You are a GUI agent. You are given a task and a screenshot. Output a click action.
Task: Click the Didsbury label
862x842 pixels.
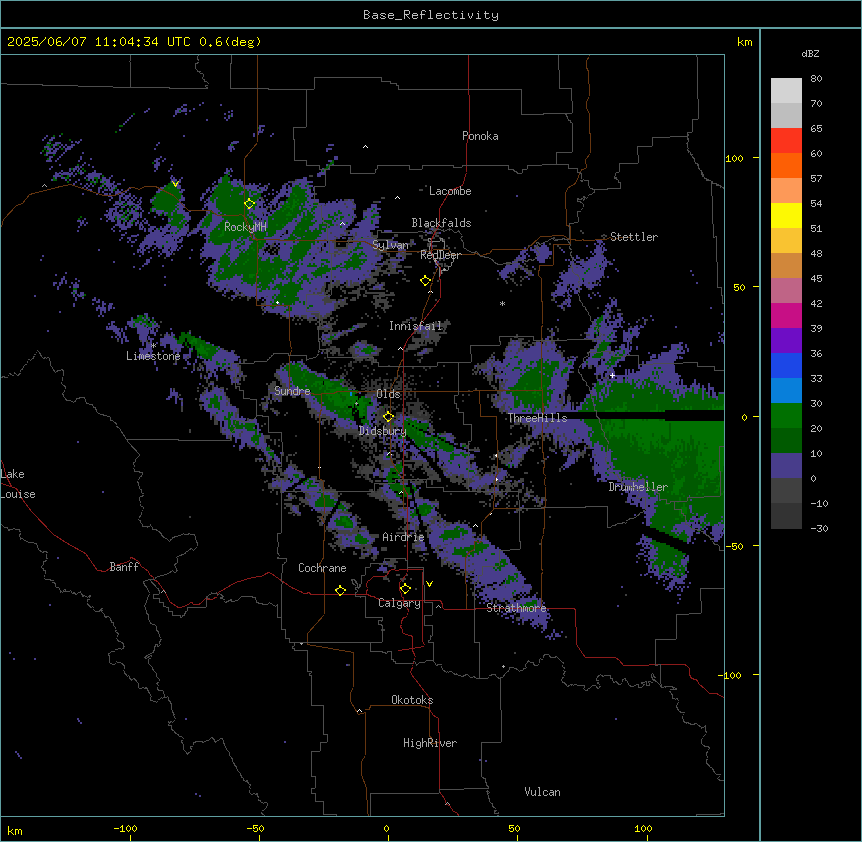pyautogui.click(x=383, y=431)
